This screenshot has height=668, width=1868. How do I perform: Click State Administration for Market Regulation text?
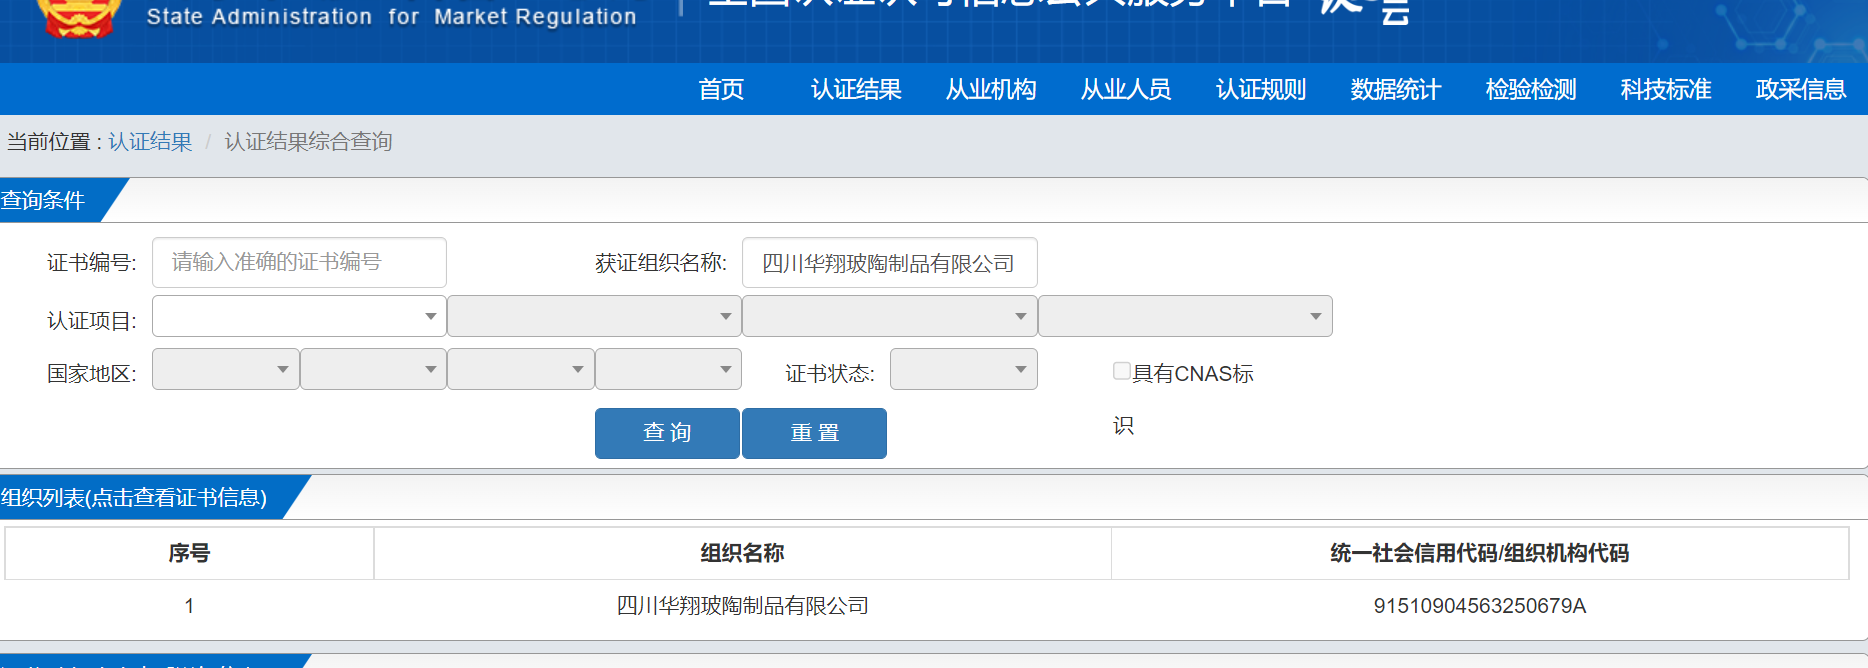pyautogui.click(x=391, y=17)
